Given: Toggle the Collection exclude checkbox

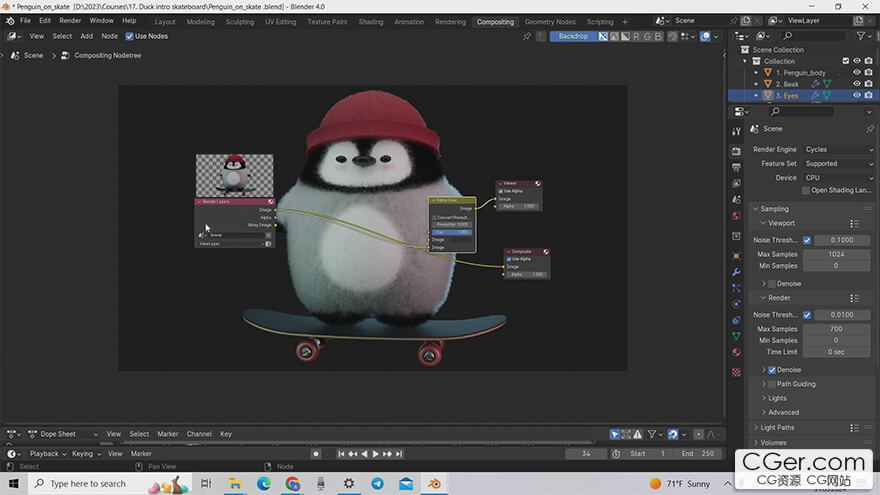Looking at the screenshot, I should (845, 61).
